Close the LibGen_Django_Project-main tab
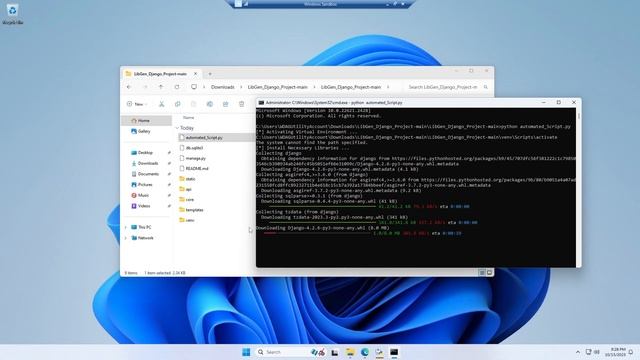 click(x=195, y=74)
